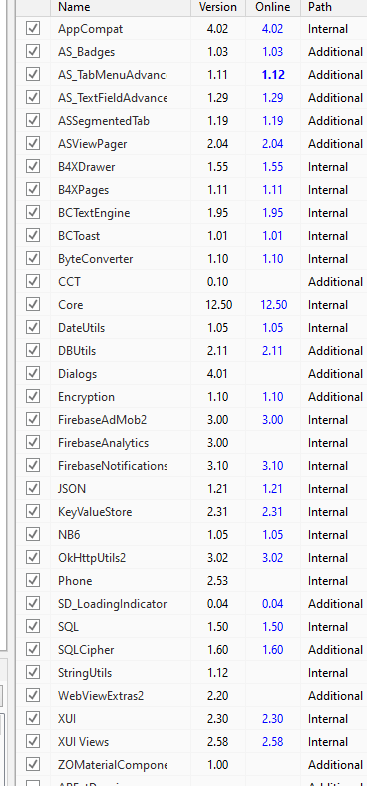The height and width of the screenshot is (786, 367).
Task: Click the Online column header
Action: pyautogui.click(x=273, y=7)
